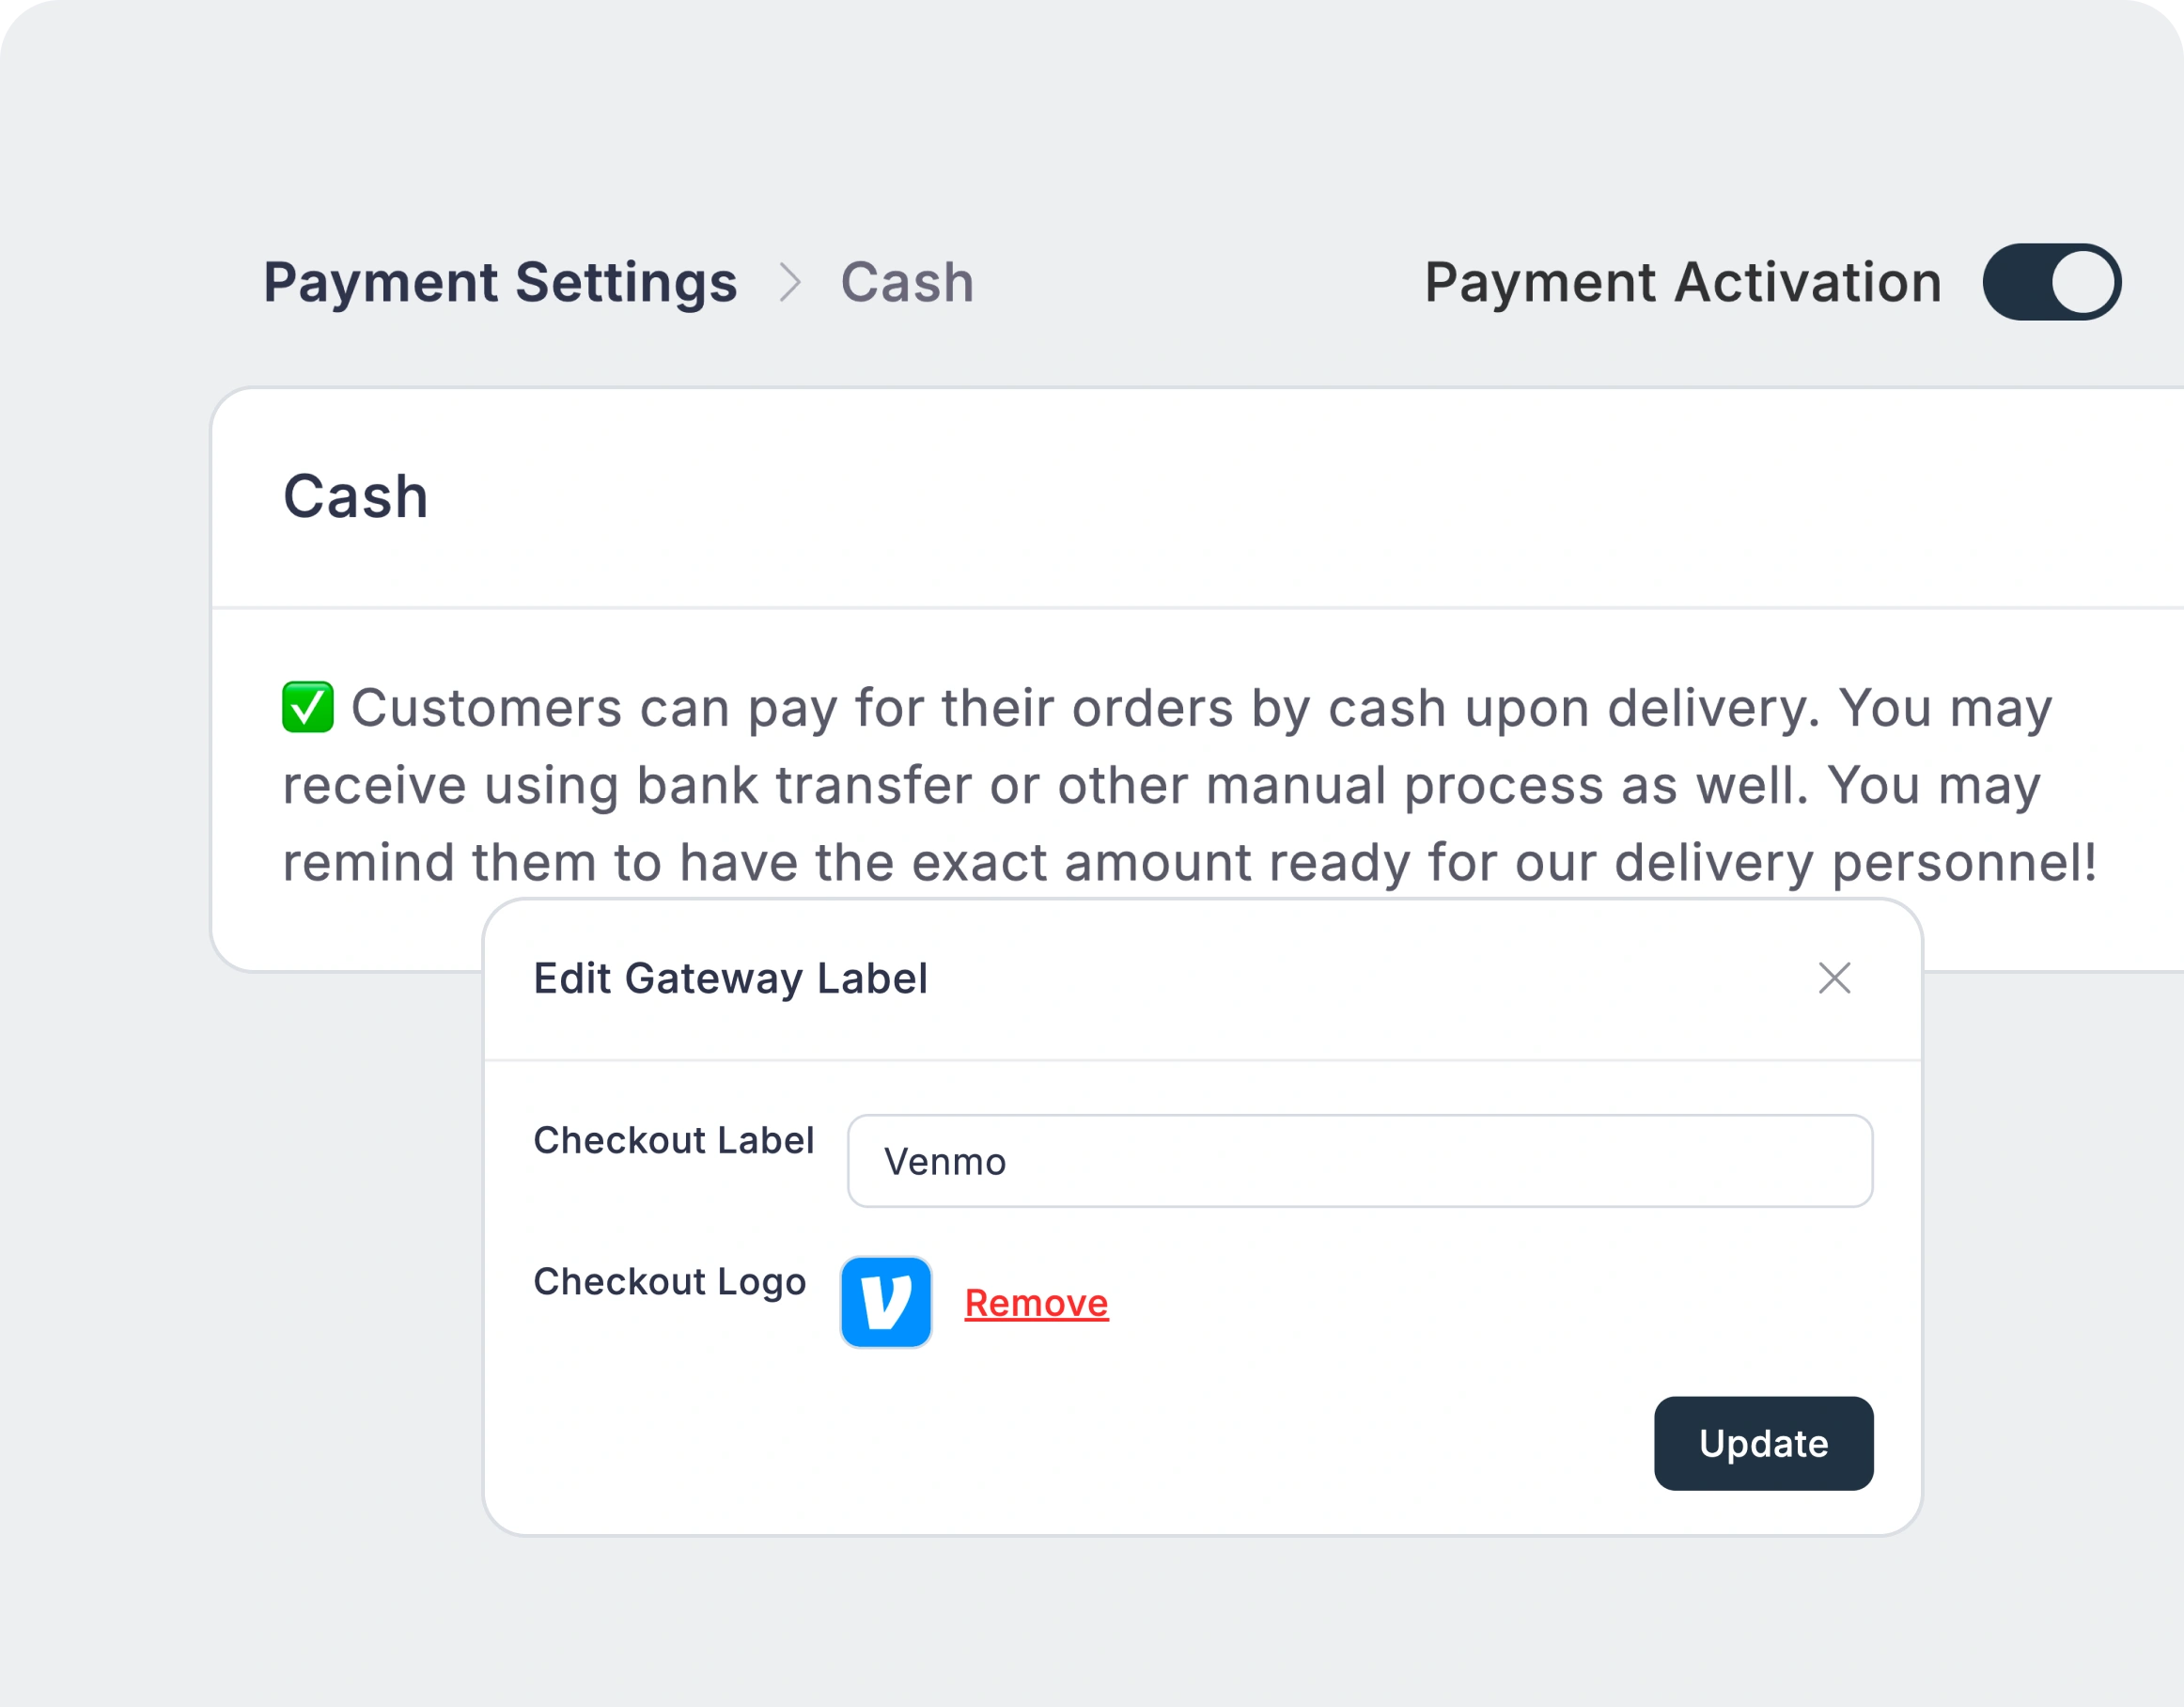
Task: Focus the Checkout Label text field
Action: click(1360, 1160)
